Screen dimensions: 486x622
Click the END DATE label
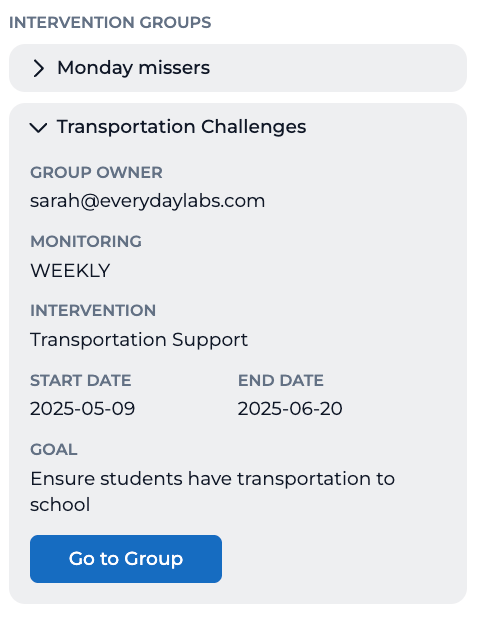coord(281,380)
